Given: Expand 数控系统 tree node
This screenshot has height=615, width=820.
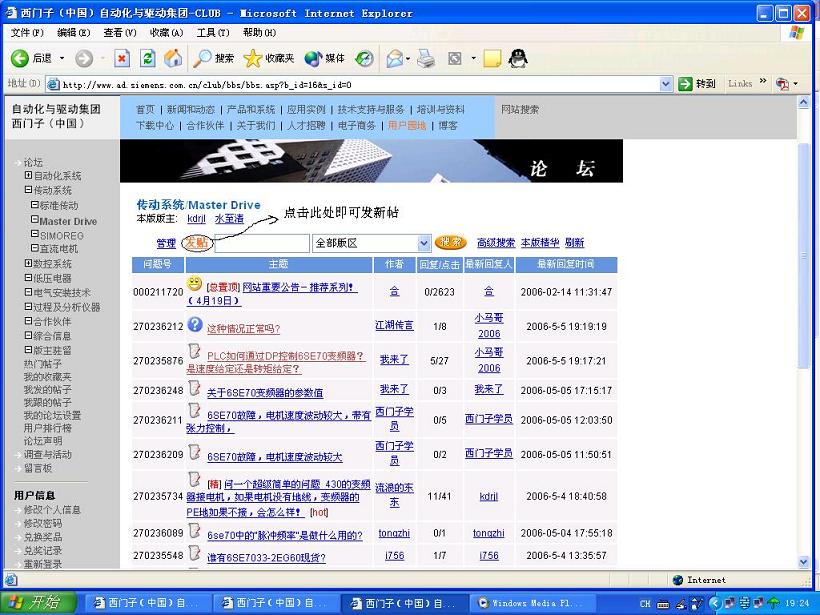Looking at the screenshot, I should tap(28, 263).
